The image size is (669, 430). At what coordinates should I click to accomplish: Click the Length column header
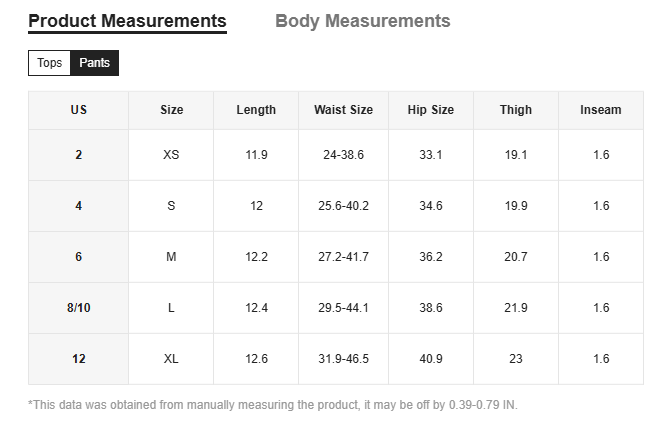256,110
